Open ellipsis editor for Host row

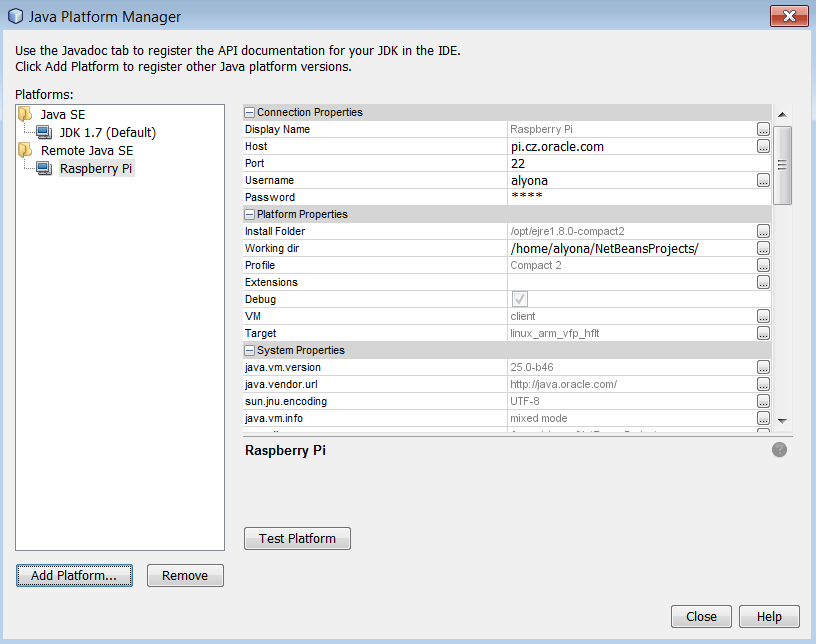[x=763, y=147]
